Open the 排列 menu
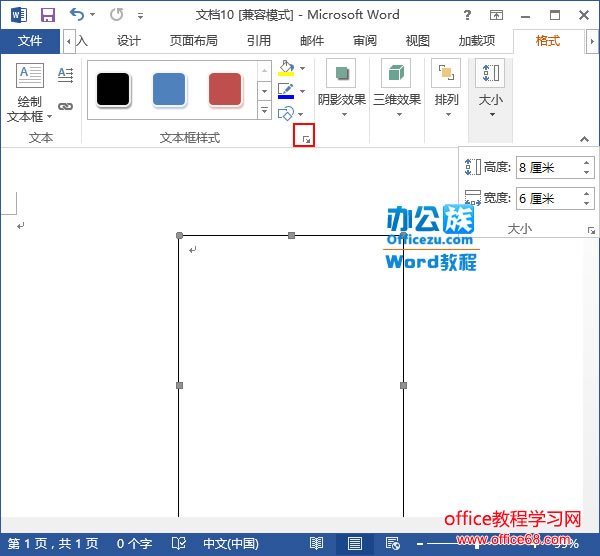The height and width of the screenshot is (556, 600). 447,89
